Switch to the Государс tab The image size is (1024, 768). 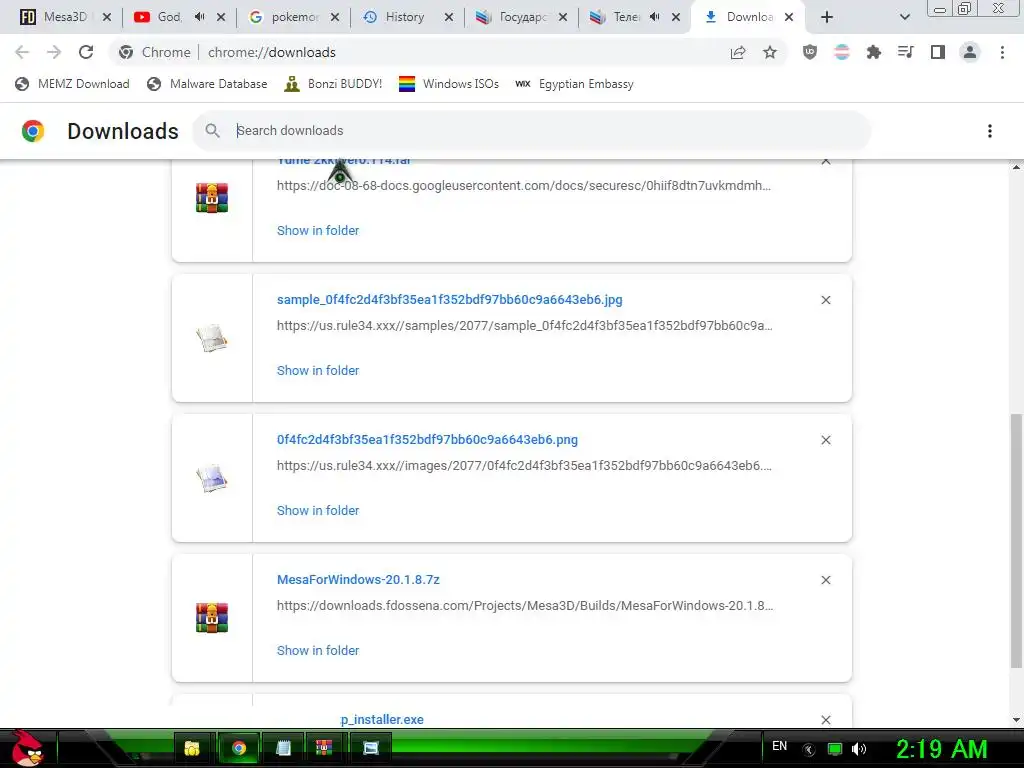[513, 17]
